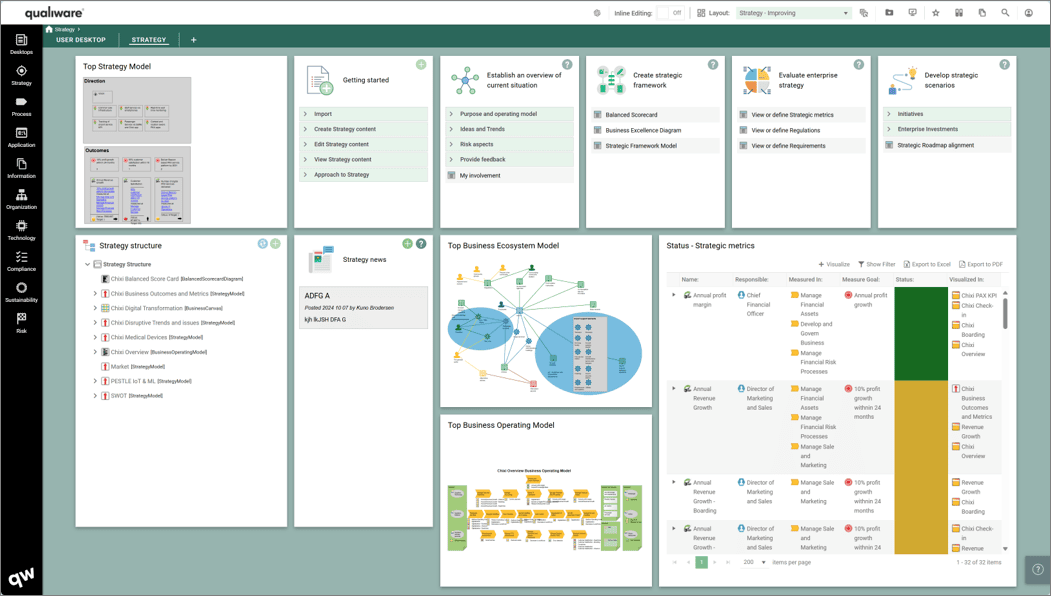Click Export to Excel
This screenshot has width=1051, height=596.
click(927, 264)
